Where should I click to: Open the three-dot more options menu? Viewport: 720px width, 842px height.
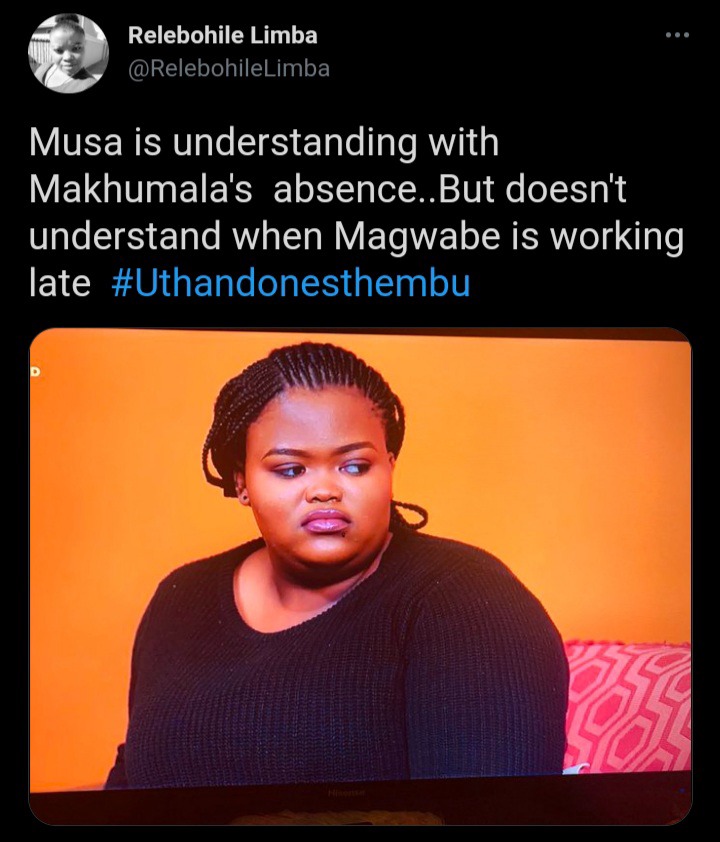pyautogui.click(x=677, y=35)
